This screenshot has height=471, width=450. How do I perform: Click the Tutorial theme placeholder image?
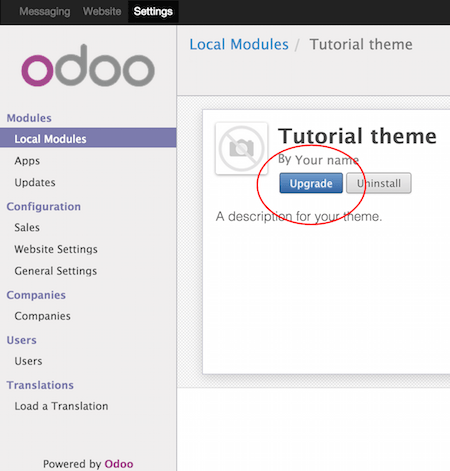(x=242, y=148)
